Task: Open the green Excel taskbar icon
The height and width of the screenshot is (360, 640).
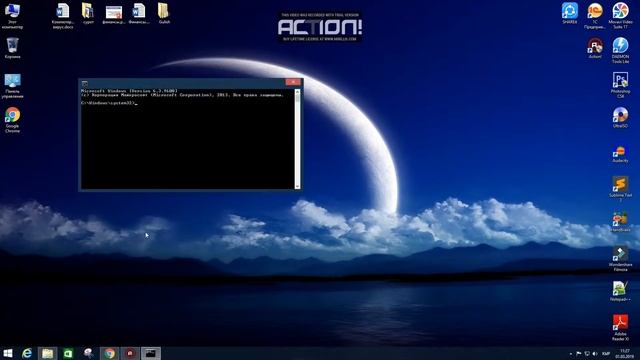Action: tap(68, 353)
